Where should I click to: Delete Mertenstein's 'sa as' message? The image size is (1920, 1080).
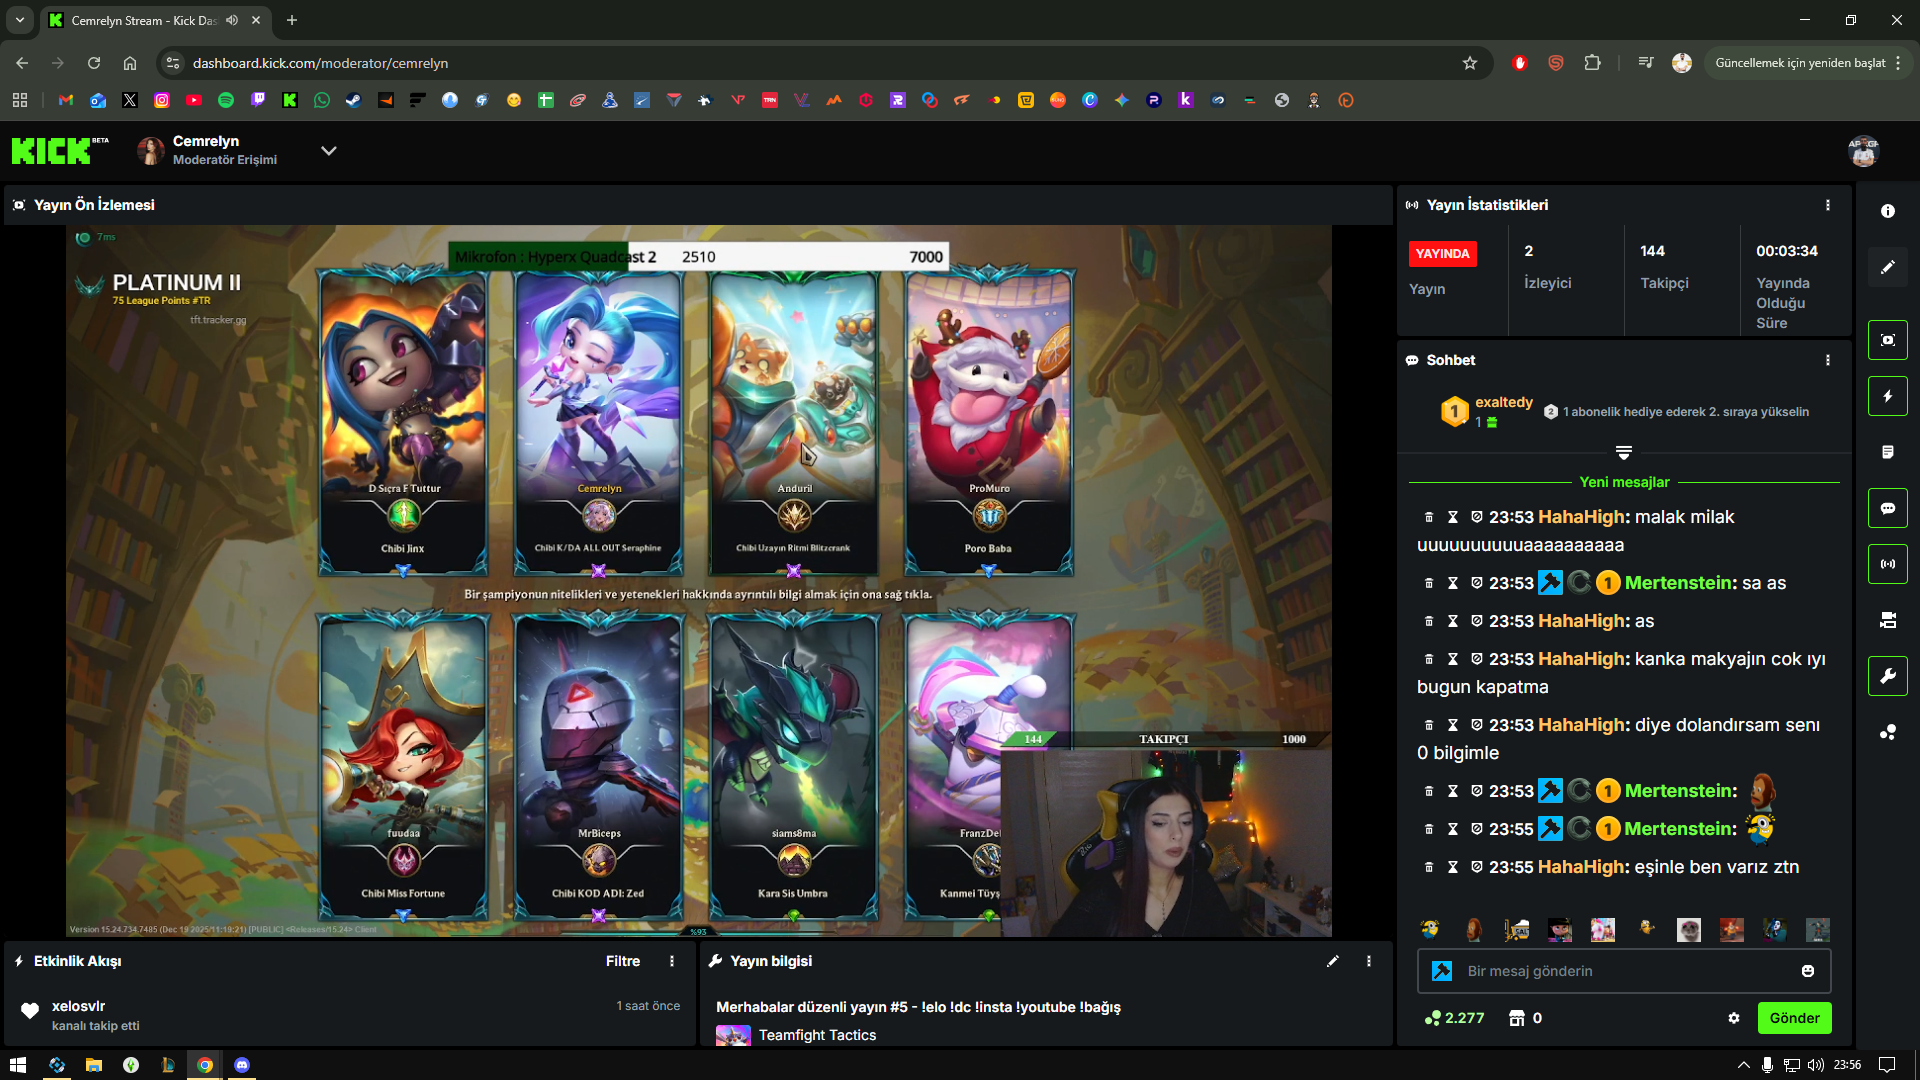click(1429, 583)
